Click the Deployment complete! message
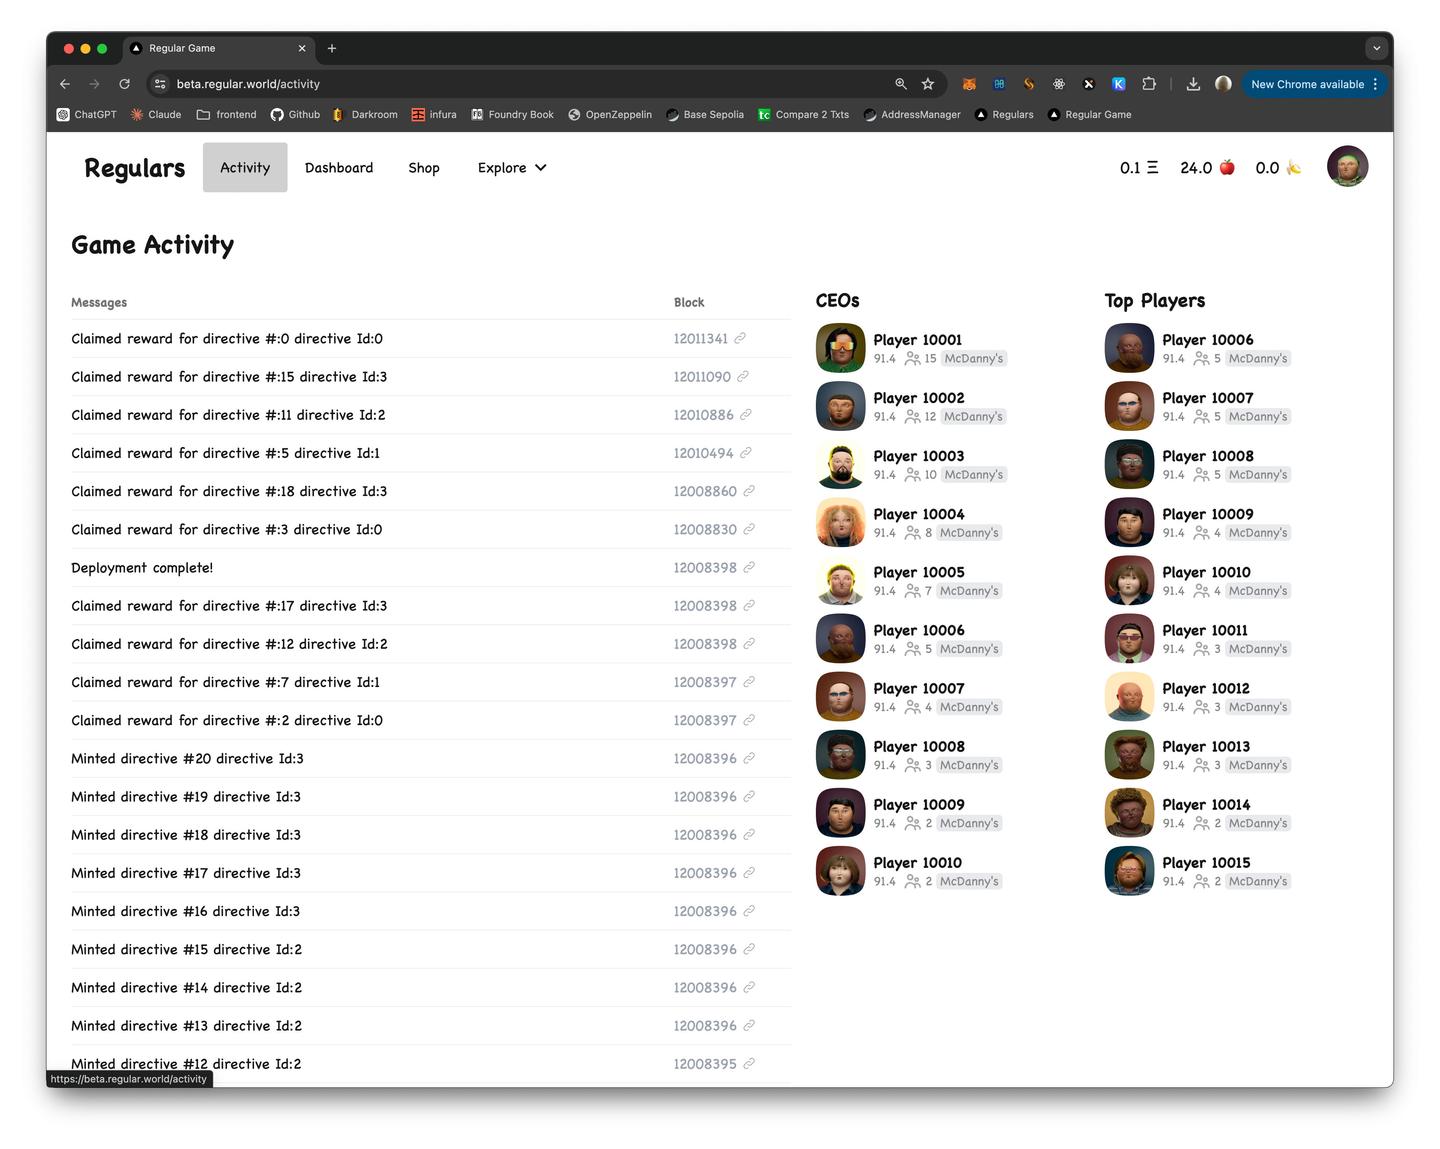 pos(142,568)
